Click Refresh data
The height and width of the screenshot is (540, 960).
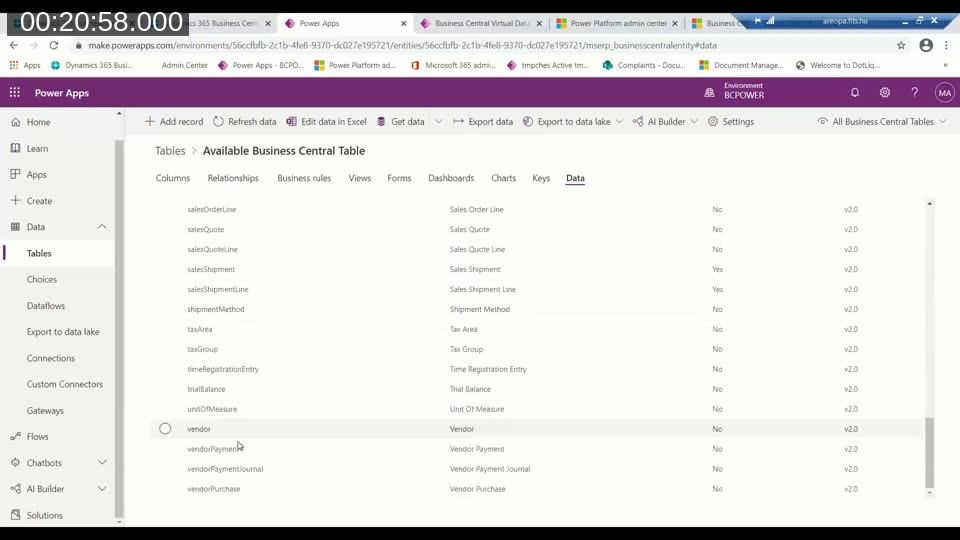click(x=244, y=122)
